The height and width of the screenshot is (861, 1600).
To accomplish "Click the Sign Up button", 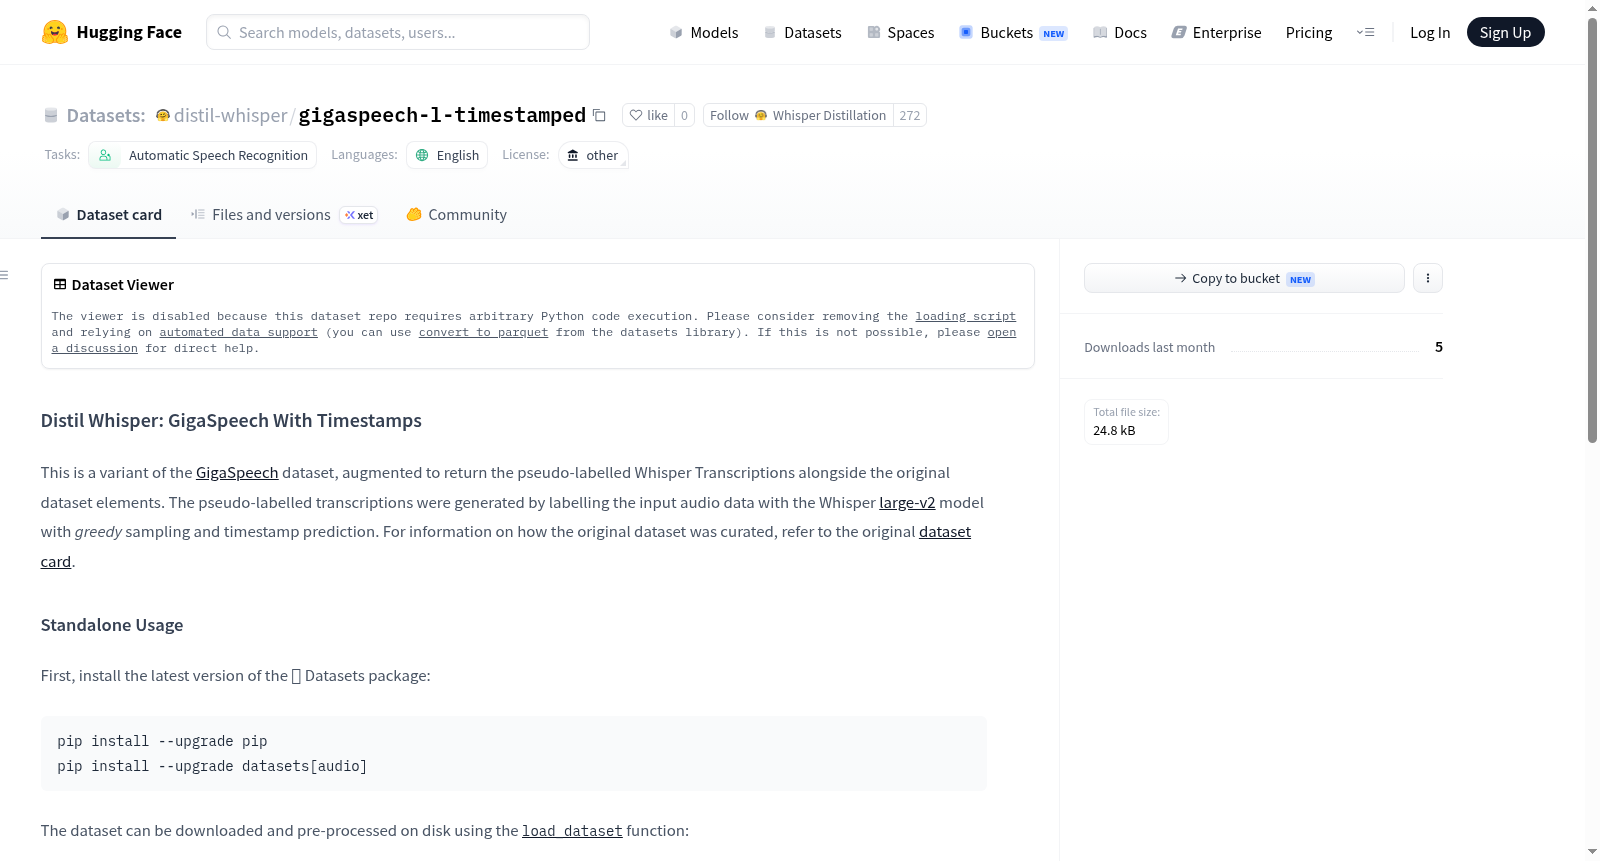I will (1505, 32).
